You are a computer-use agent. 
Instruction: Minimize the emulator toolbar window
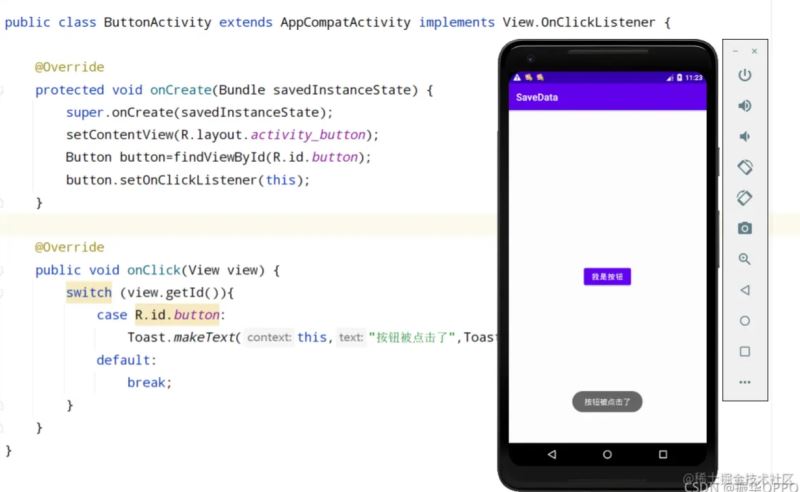click(736, 51)
